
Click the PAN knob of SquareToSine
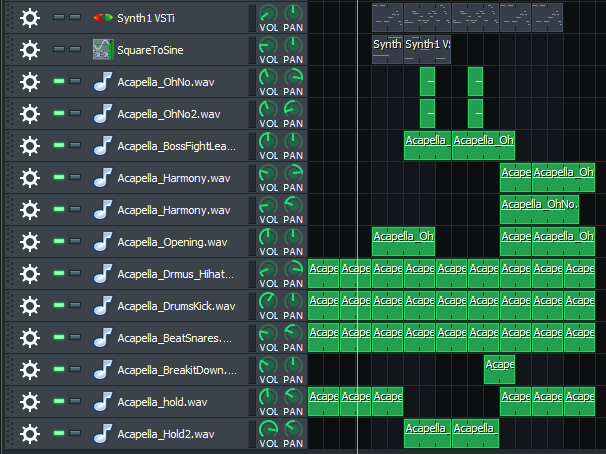pyautogui.click(x=293, y=46)
